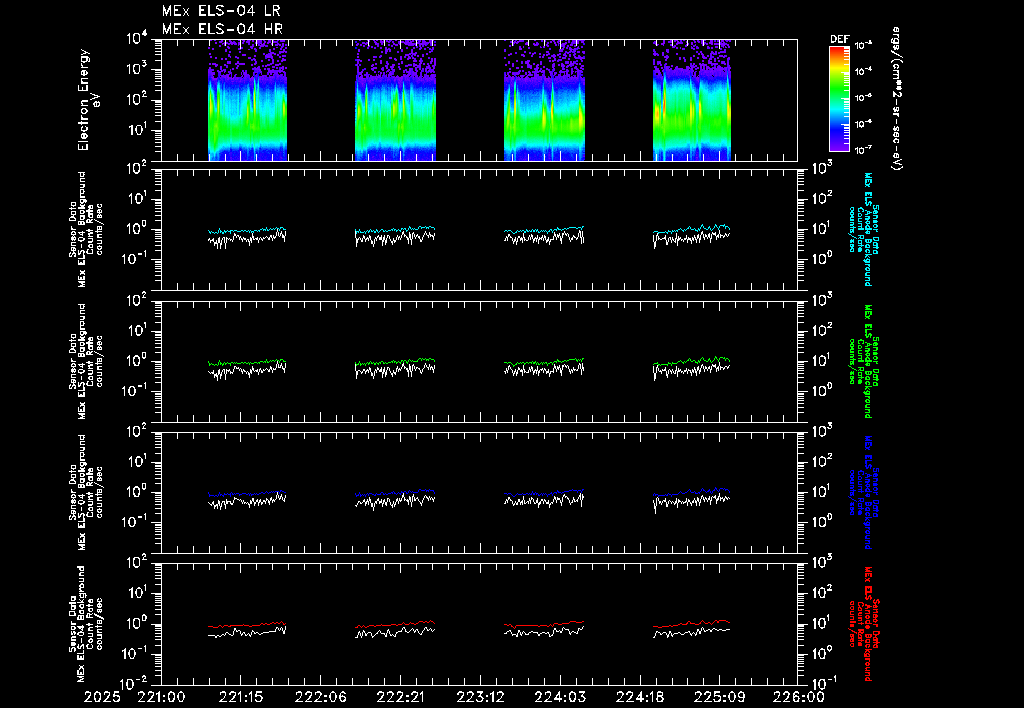Select the "DEF" label above the color bar
1024x708 pixels.
coord(839,39)
